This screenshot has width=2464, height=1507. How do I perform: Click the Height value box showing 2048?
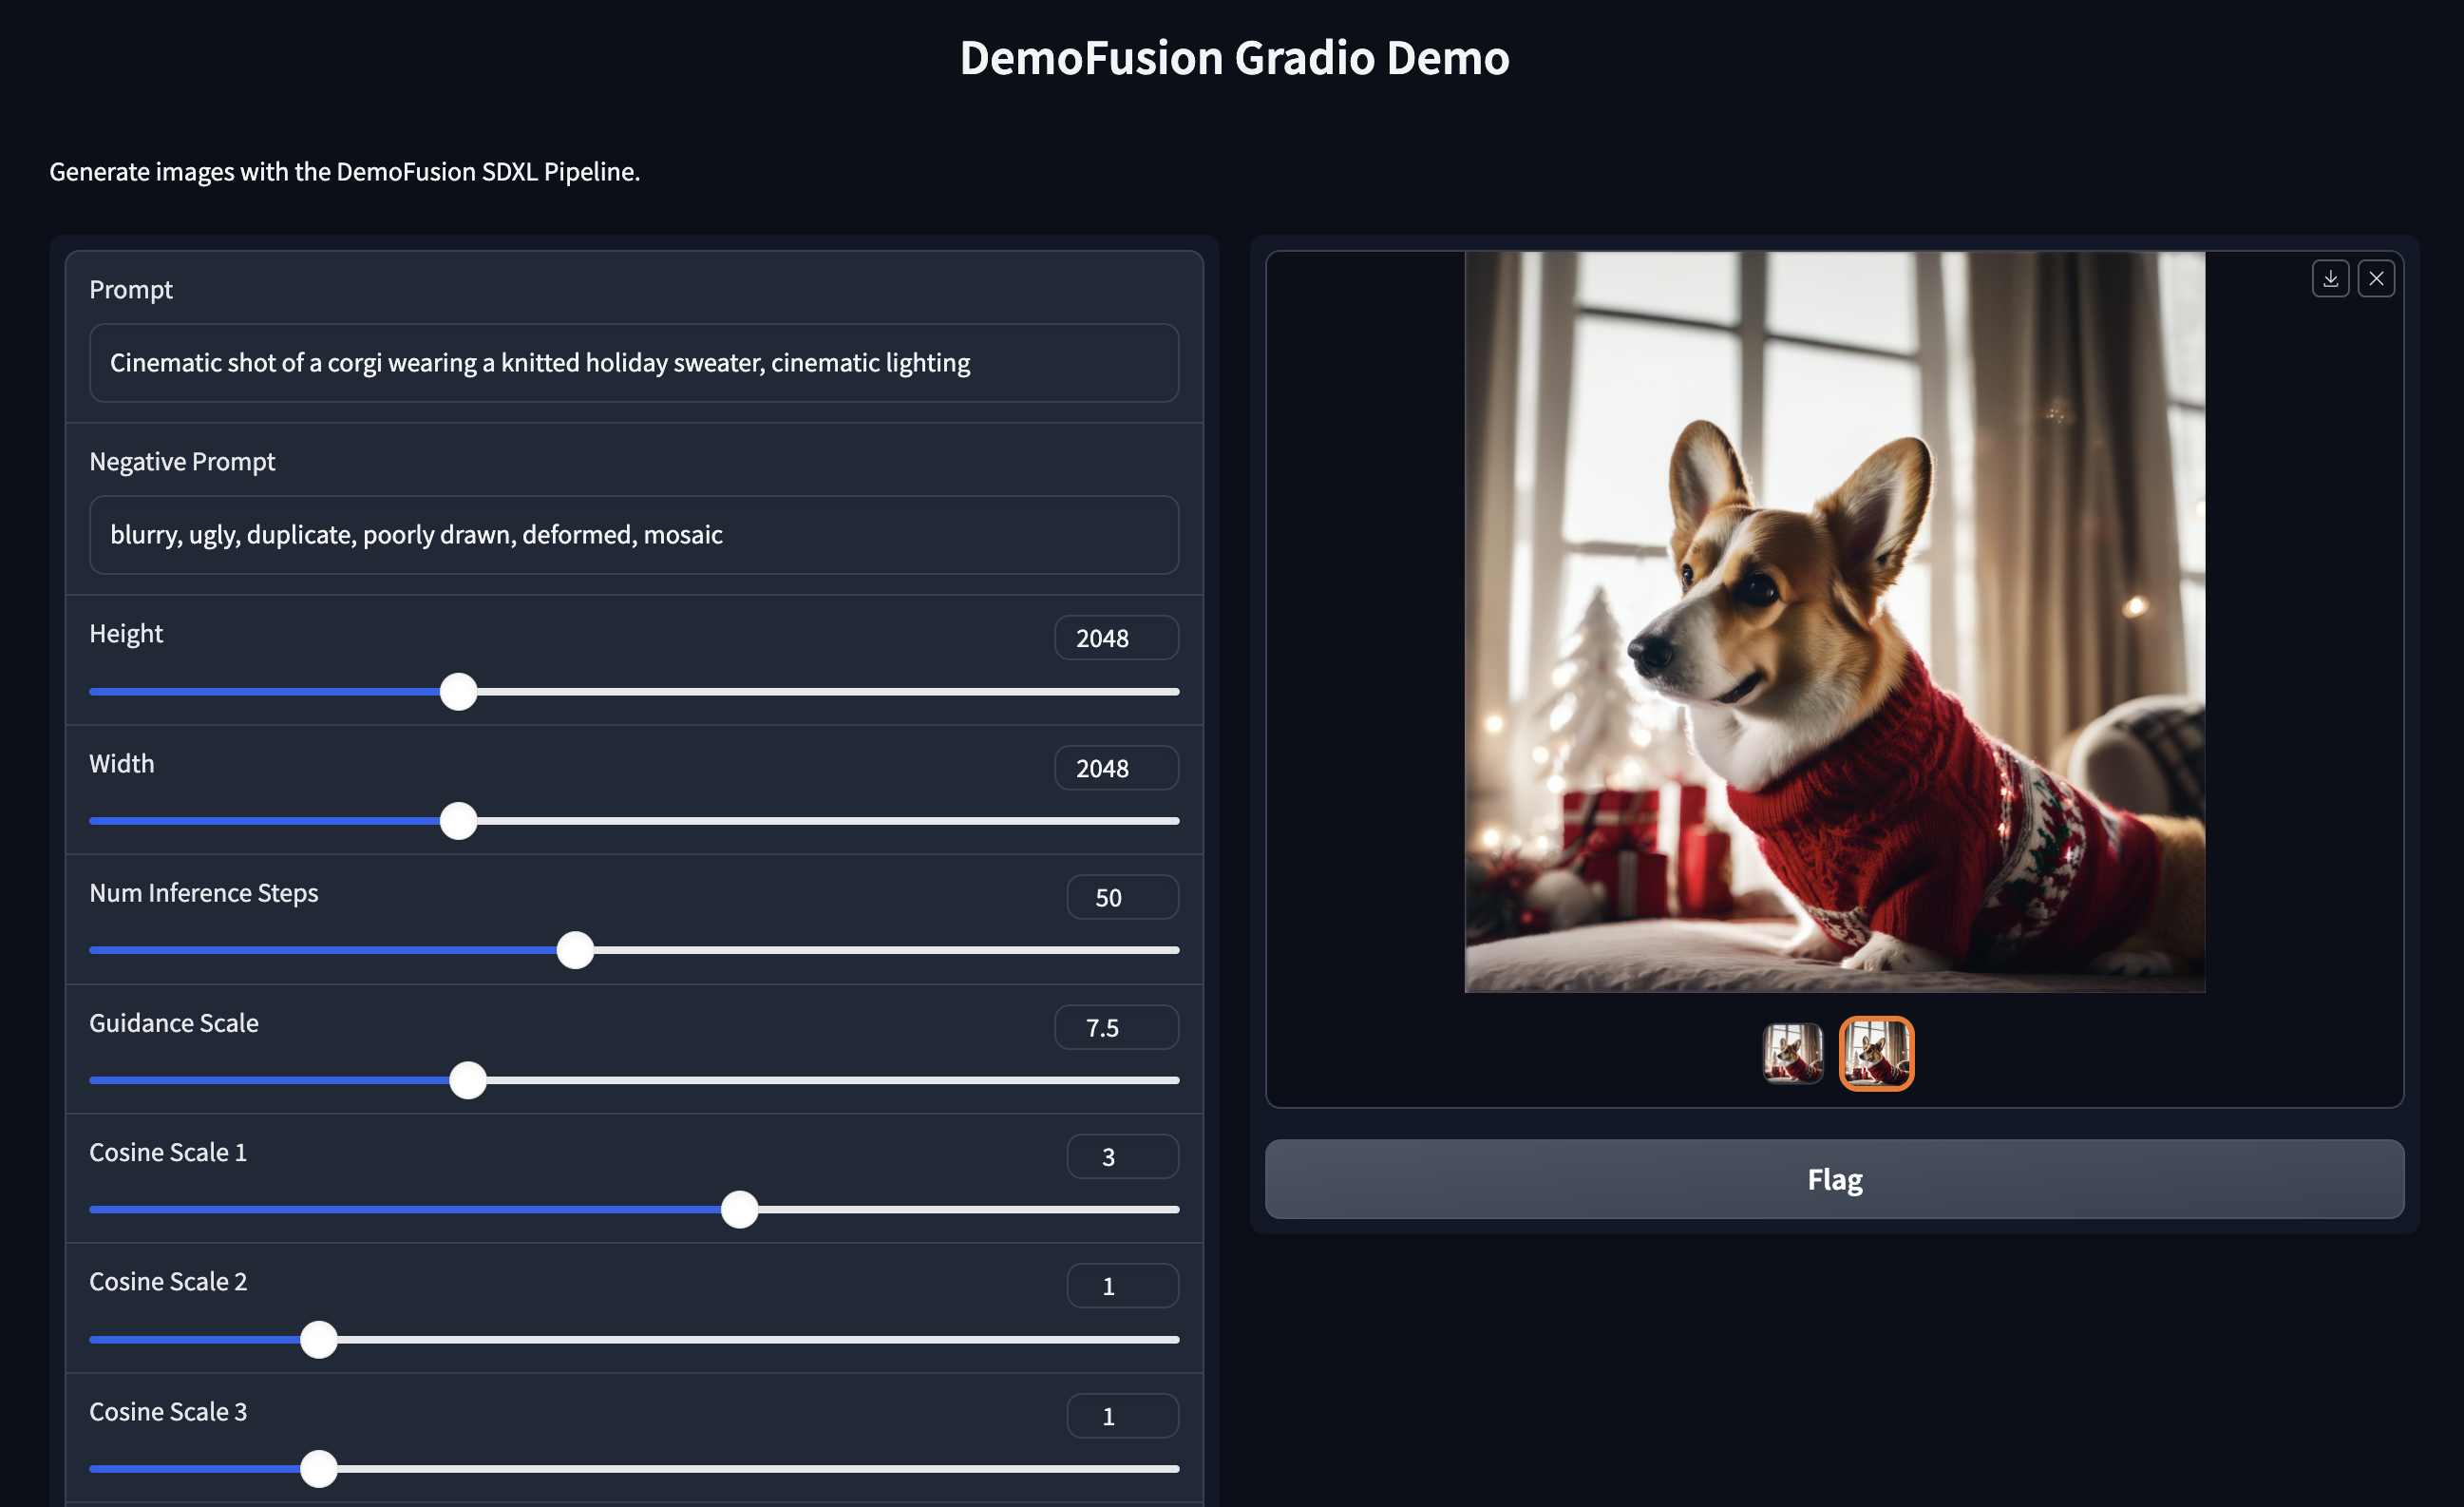click(1115, 638)
